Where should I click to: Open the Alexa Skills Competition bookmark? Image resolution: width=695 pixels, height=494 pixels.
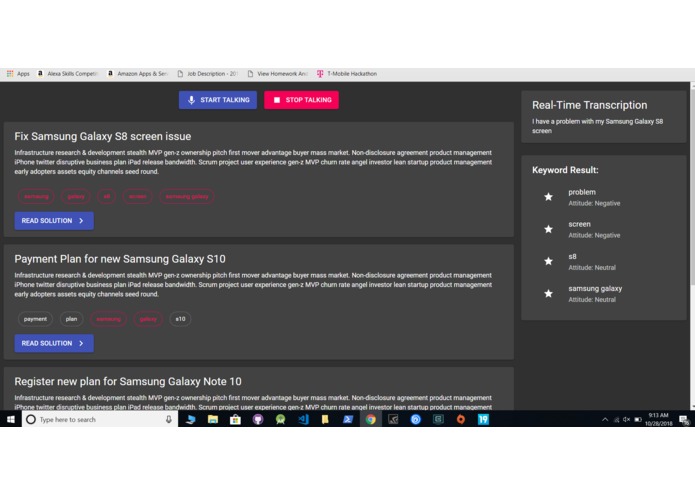pos(68,74)
